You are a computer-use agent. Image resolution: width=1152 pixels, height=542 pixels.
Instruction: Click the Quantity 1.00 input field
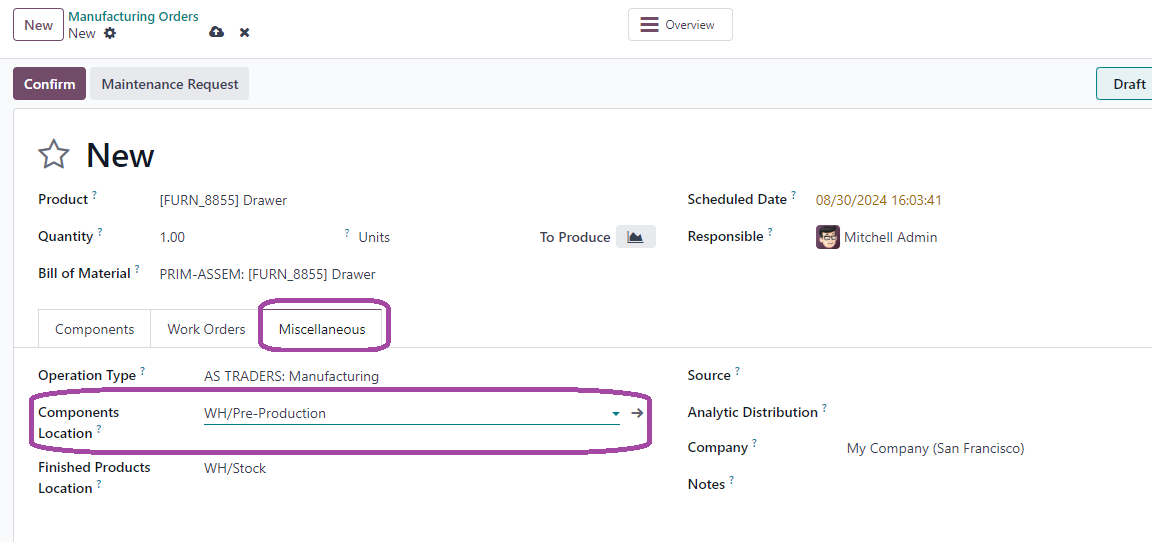click(248, 237)
